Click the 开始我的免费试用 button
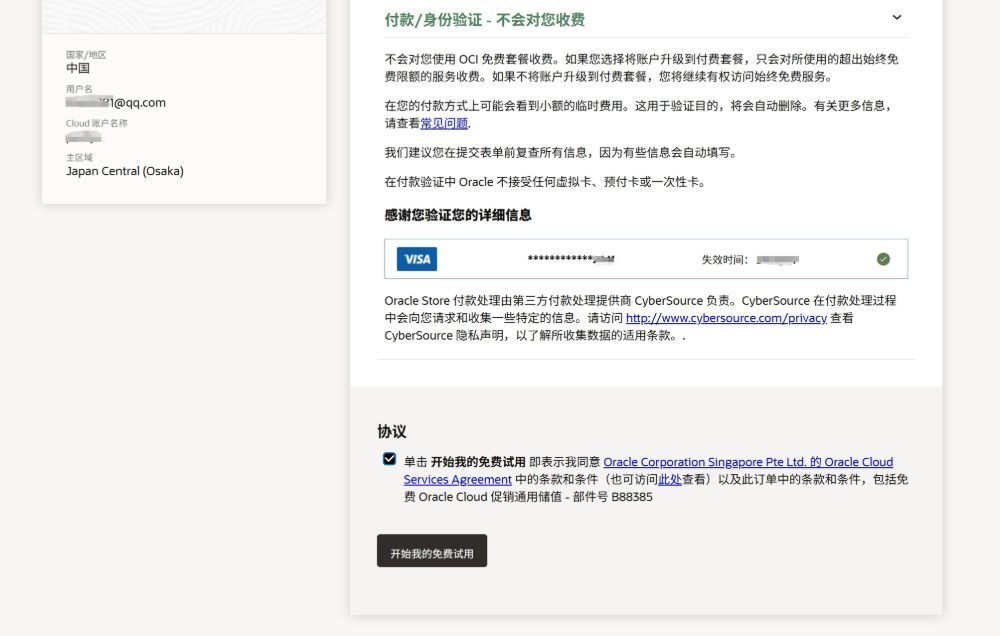 click(432, 551)
